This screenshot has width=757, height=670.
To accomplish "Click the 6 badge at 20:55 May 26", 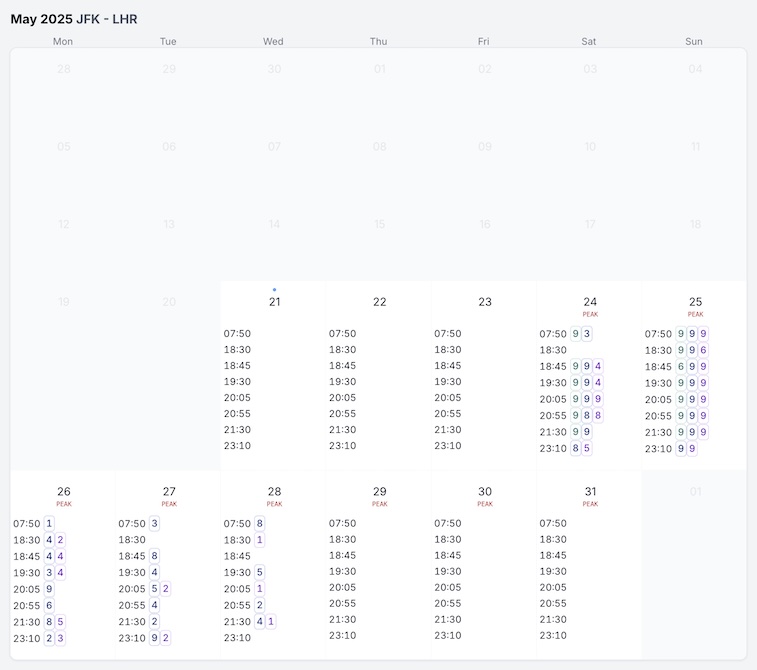I will 49,605.
